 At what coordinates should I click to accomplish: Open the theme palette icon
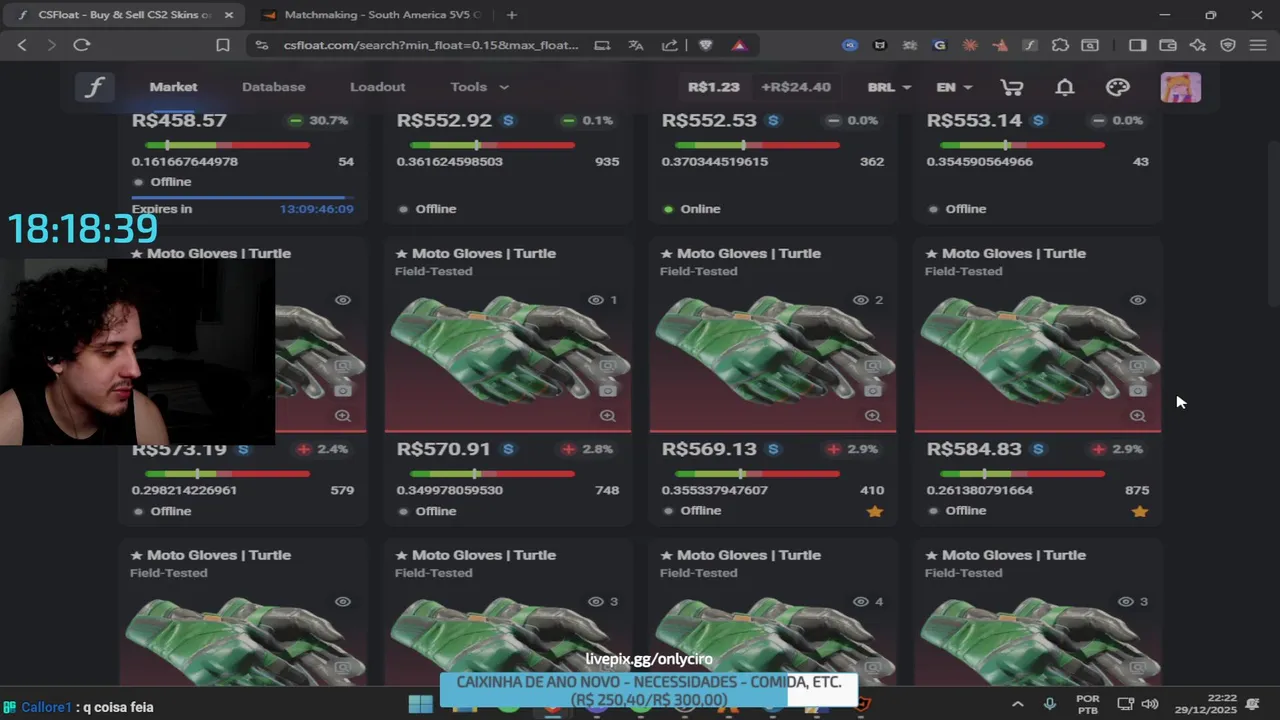coord(1118,87)
